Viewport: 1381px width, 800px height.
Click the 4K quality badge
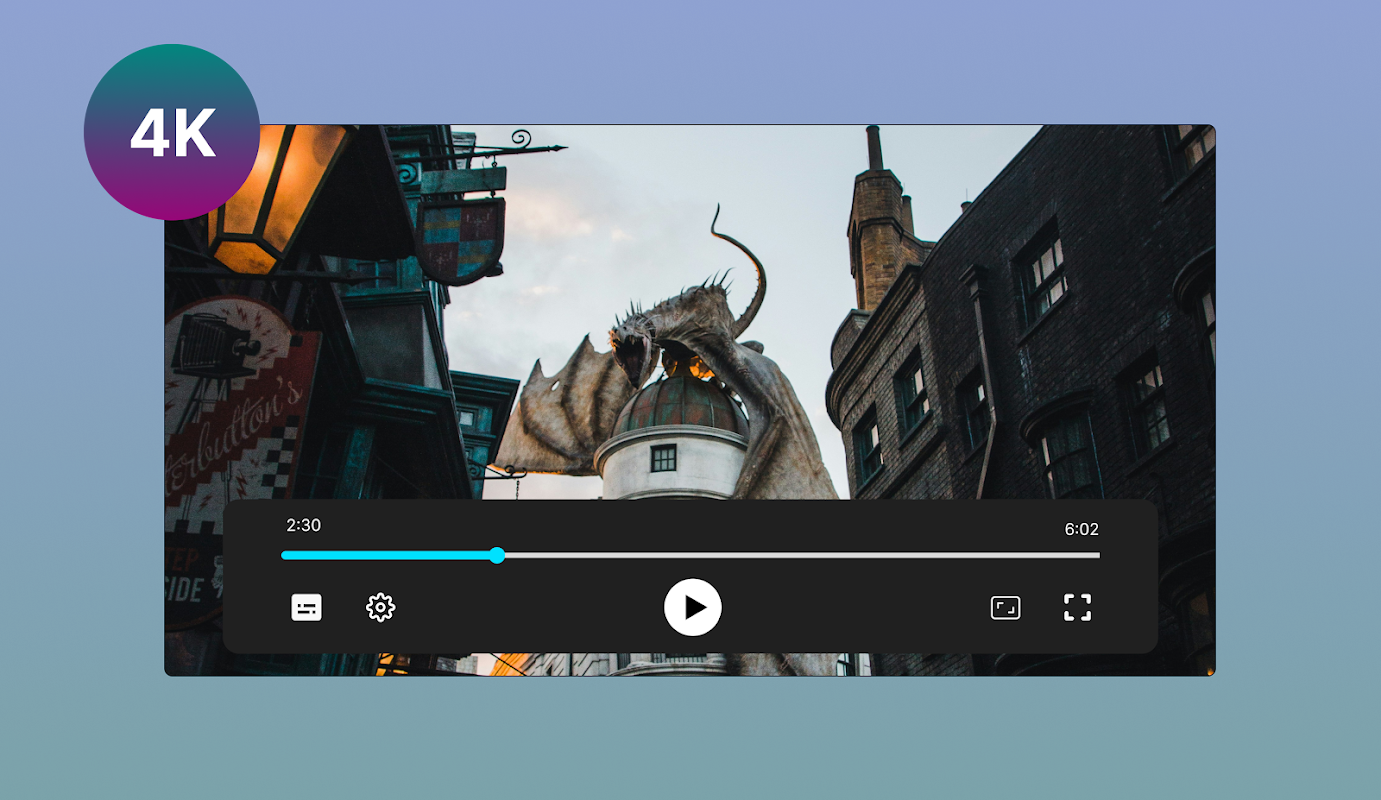coord(172,132)
